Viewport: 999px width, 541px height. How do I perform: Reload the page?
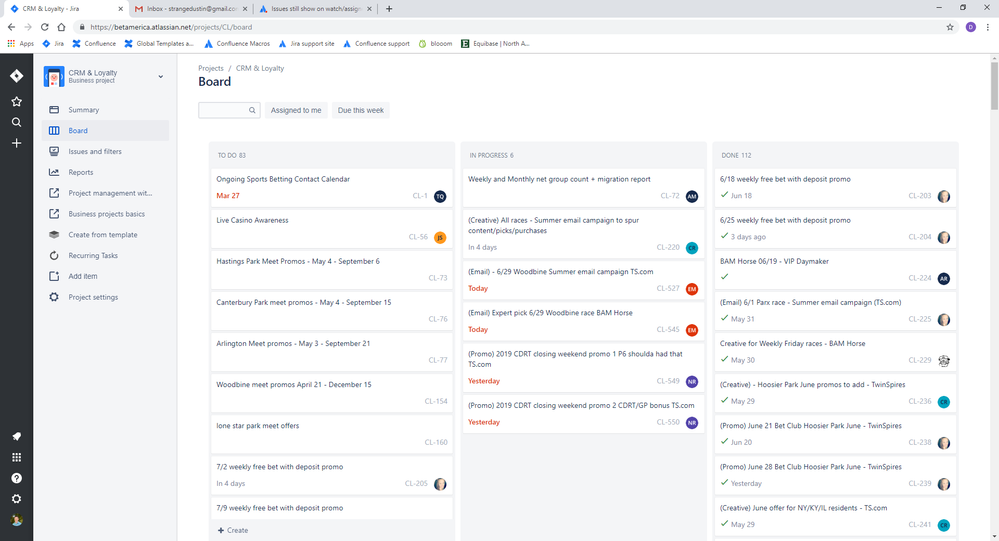pyautogui.click(x=45, y=27)
